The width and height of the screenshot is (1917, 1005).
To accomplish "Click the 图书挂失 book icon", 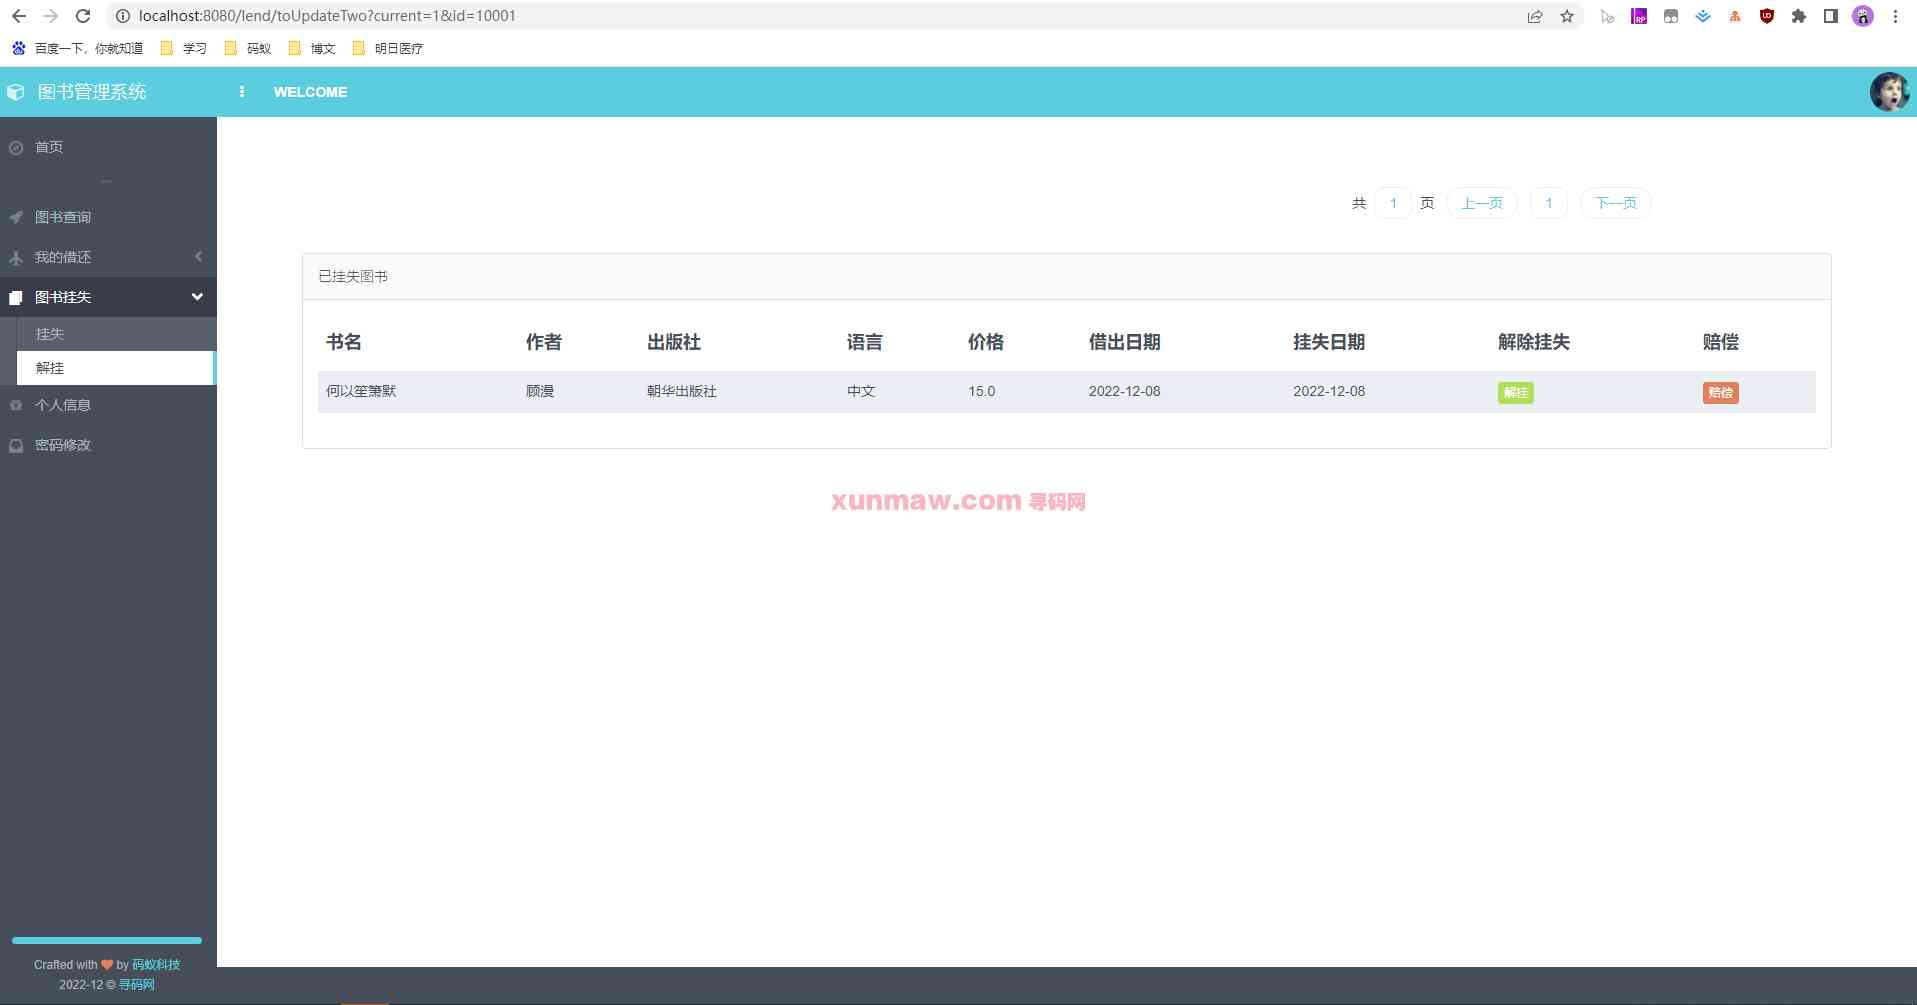I will [15, 297].
